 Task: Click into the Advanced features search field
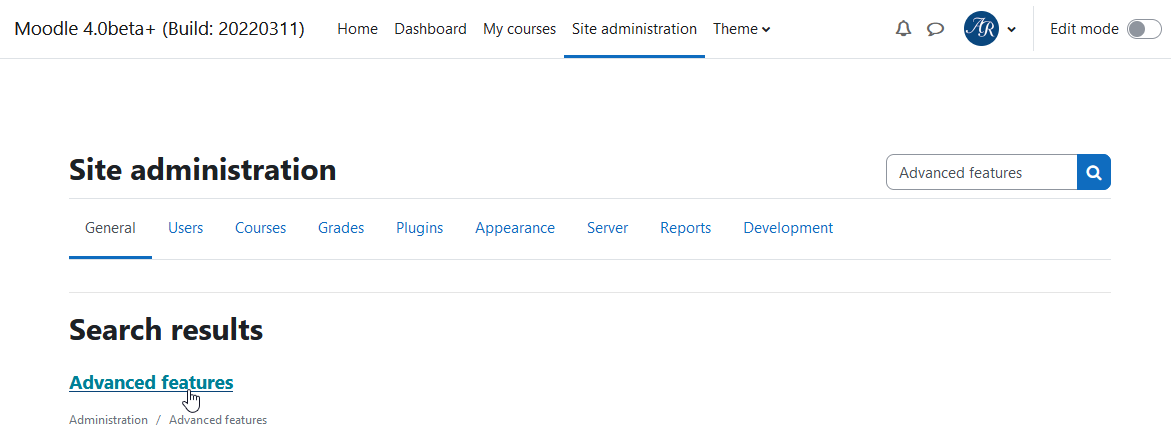(981, 172)
